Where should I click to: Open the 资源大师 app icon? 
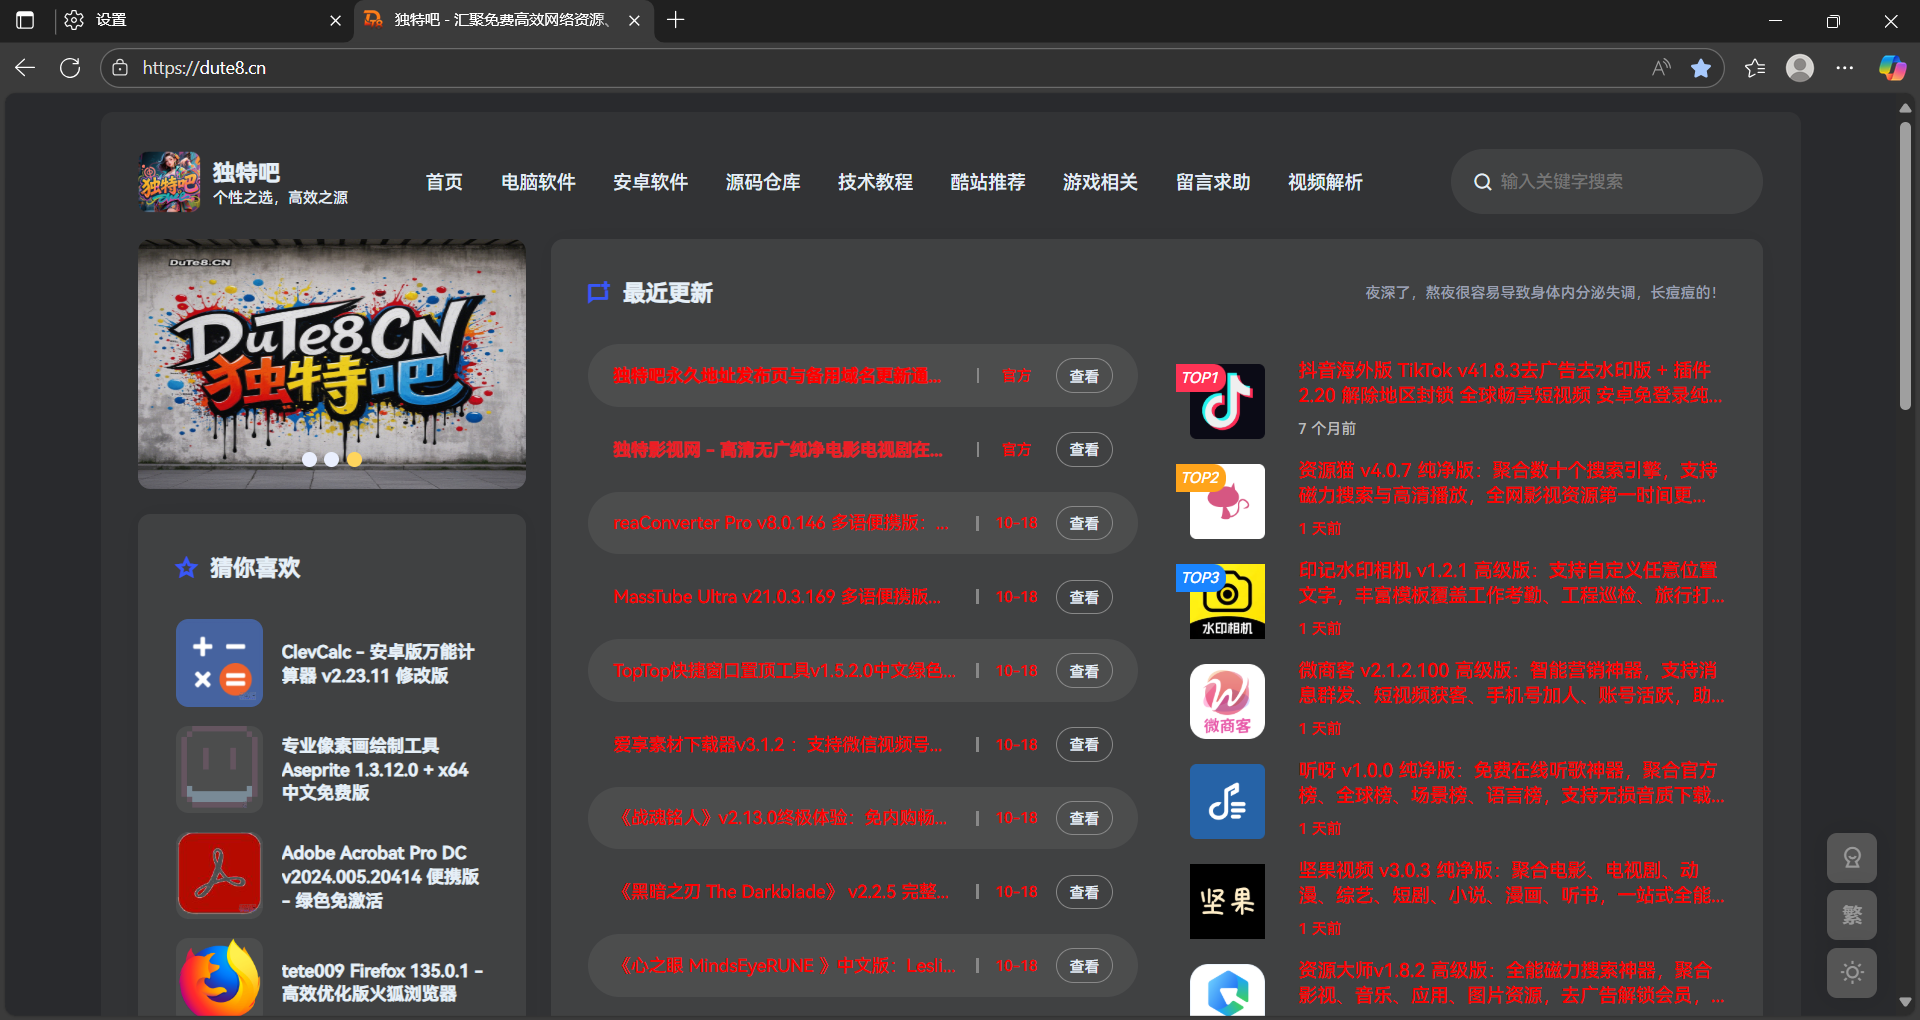pos(1227,990)
